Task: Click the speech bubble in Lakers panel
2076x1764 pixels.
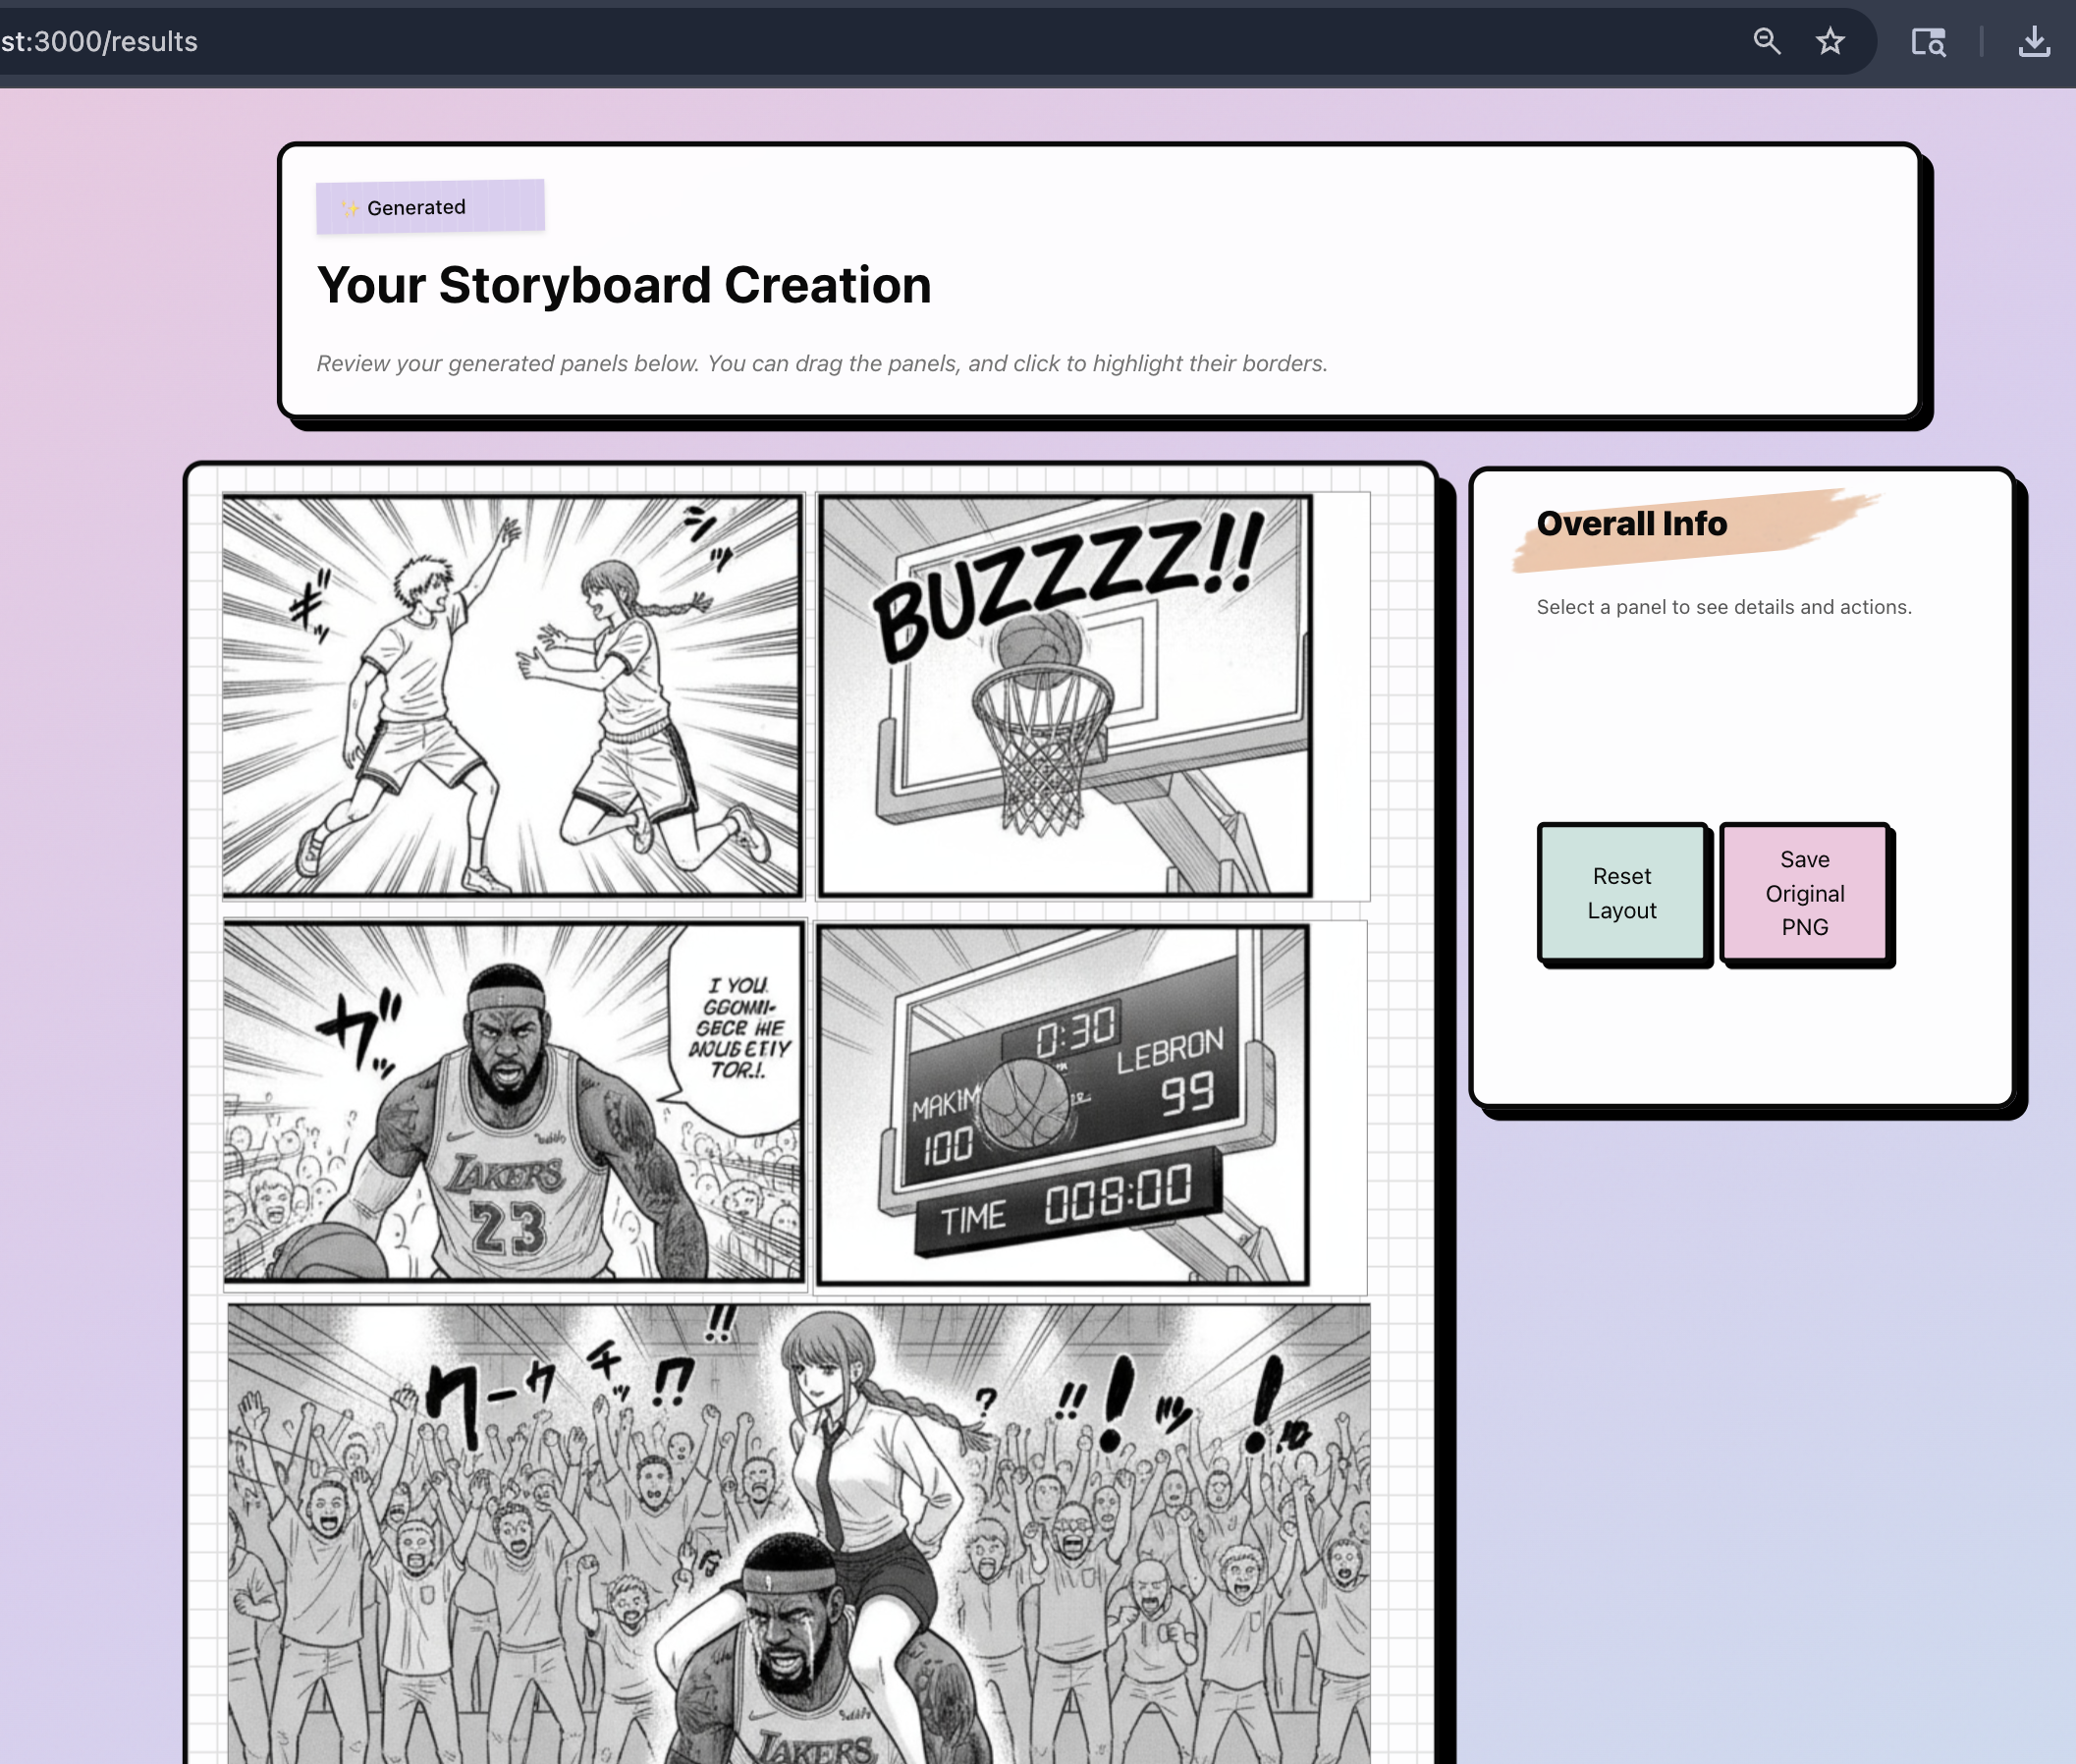Action: coord(739,1028)
